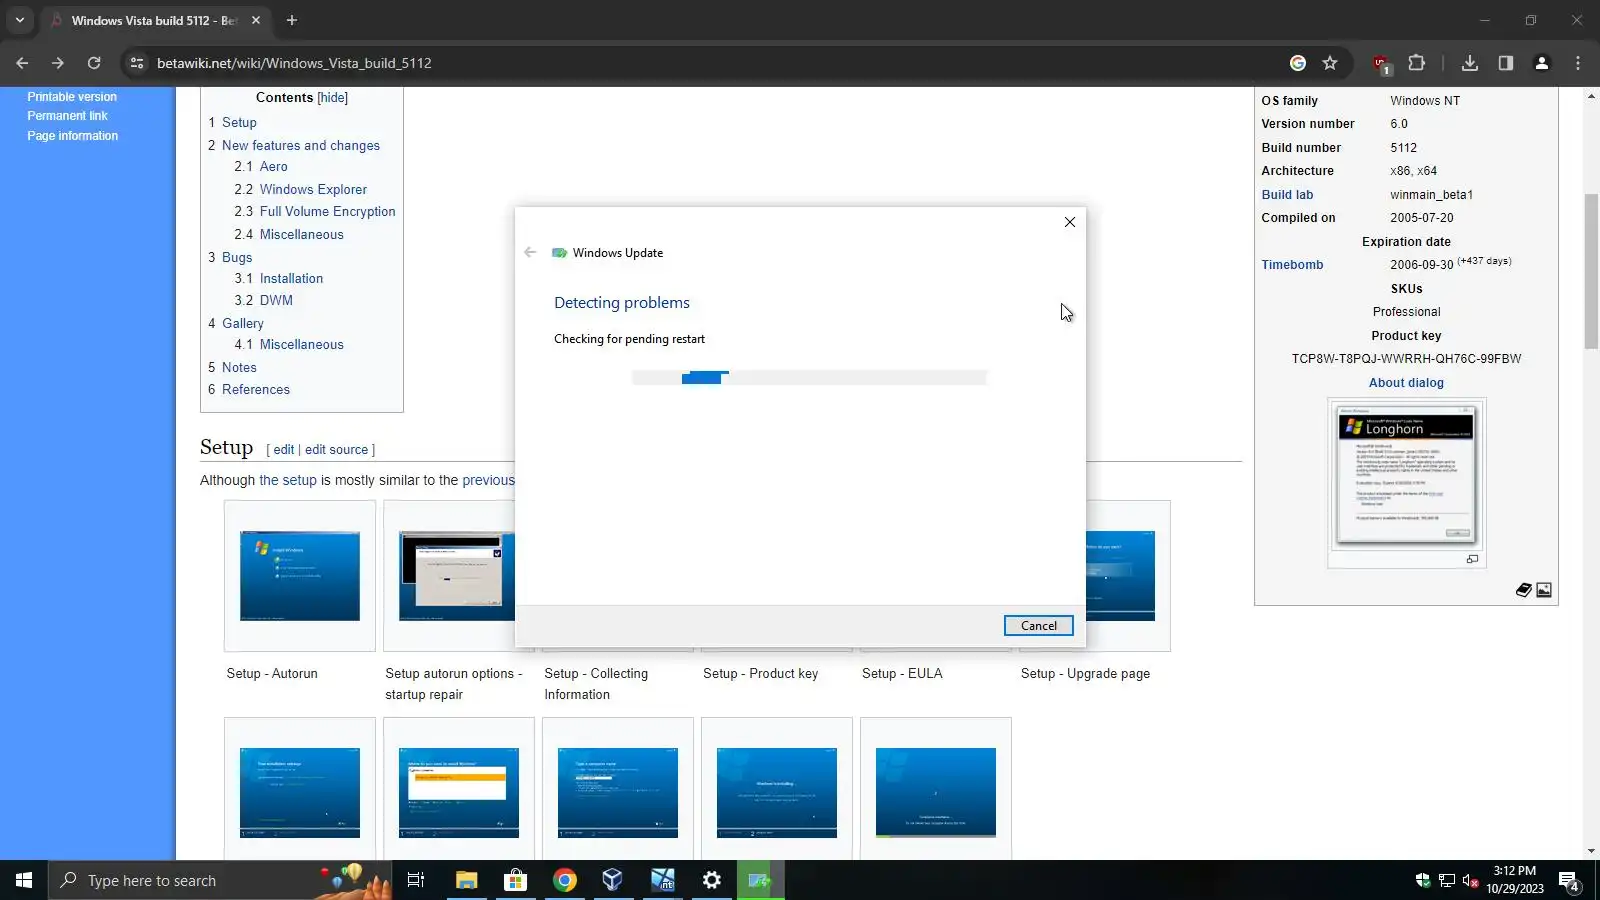Open the Permanent link in sidebar
The width and height of the screenshot is (1600, 900).
tap(67, 116)
